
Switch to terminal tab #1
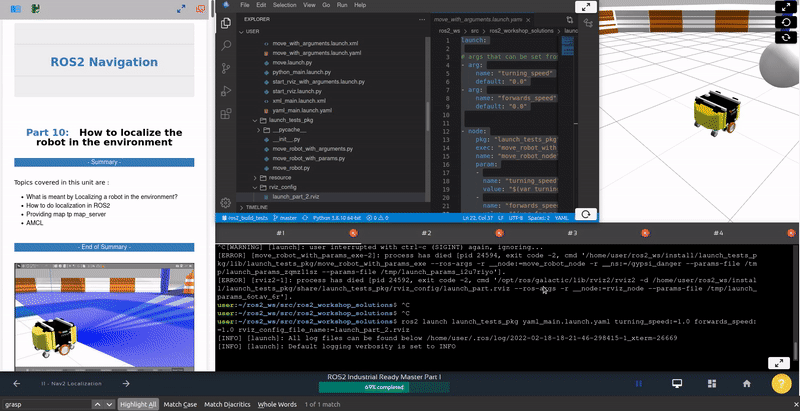click(x=280, y=233)
